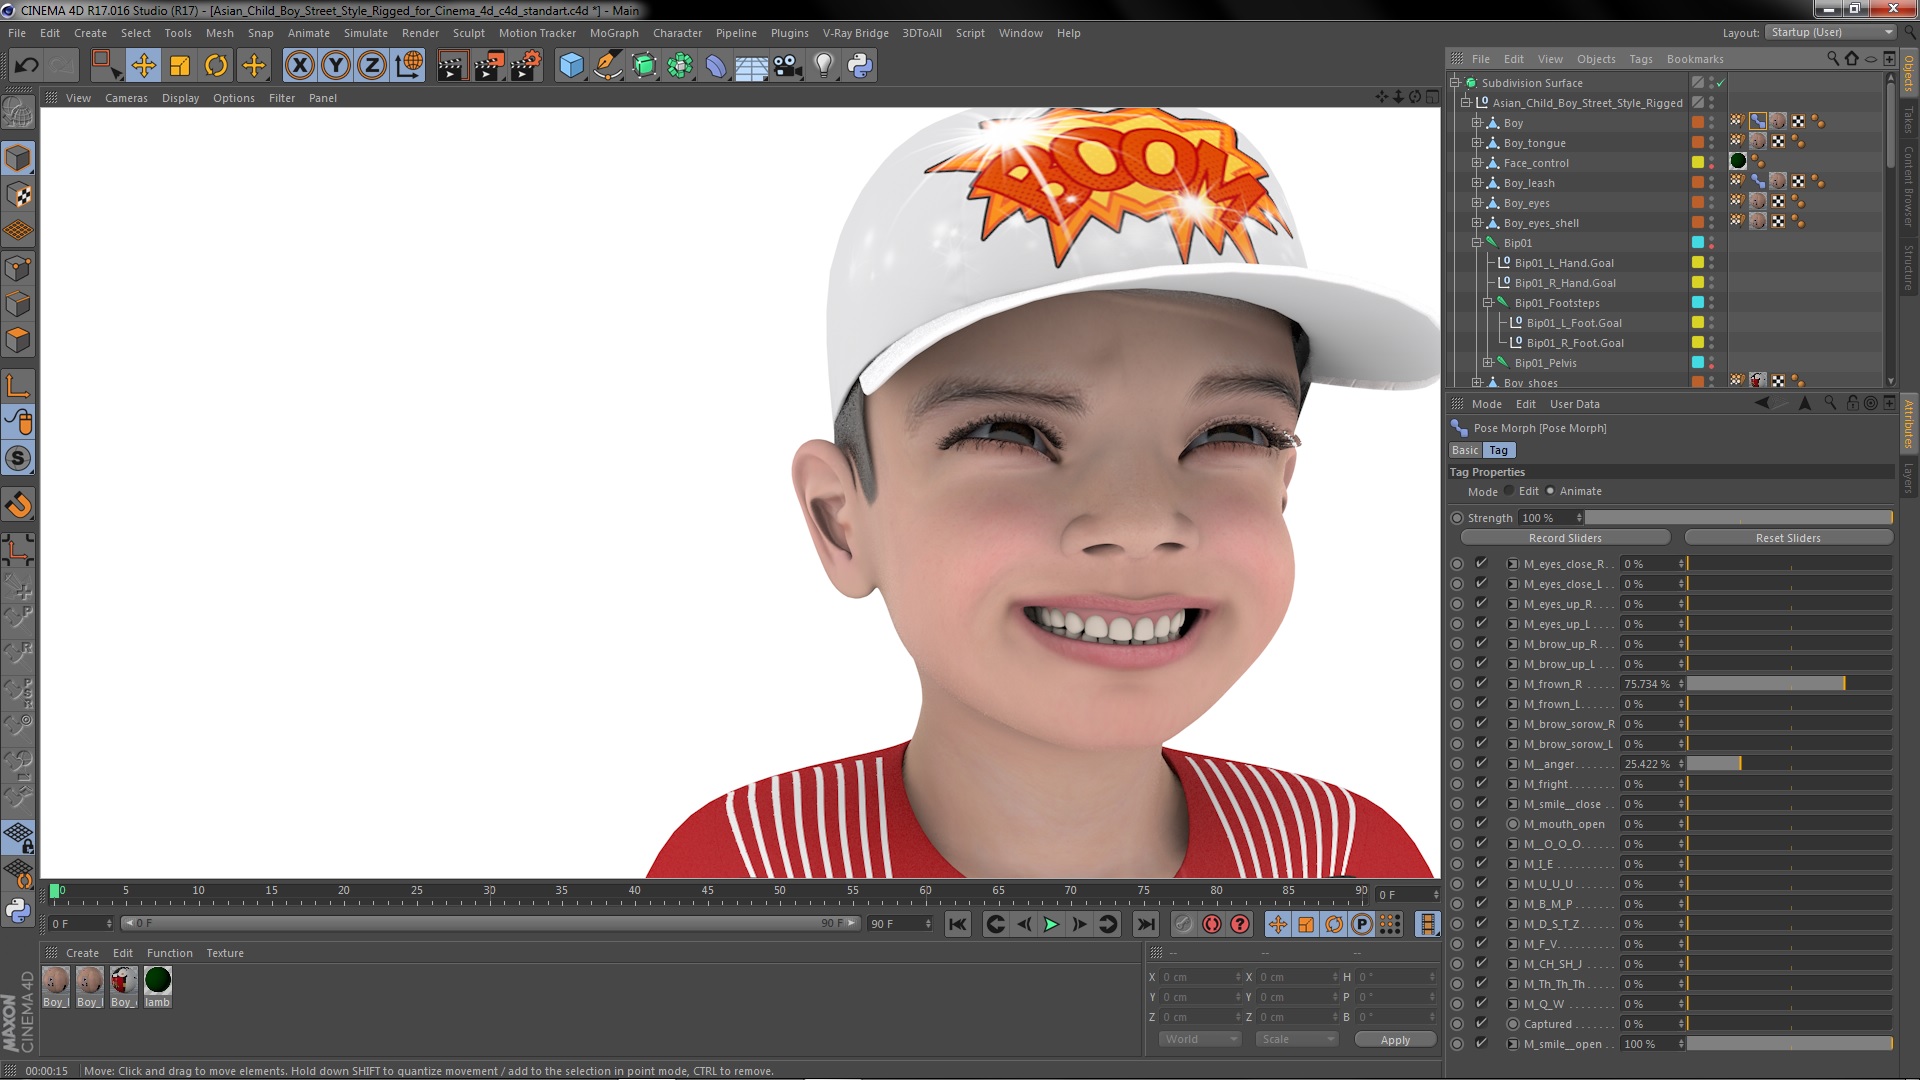Expand Face_control tree item

click(1476, 163)
